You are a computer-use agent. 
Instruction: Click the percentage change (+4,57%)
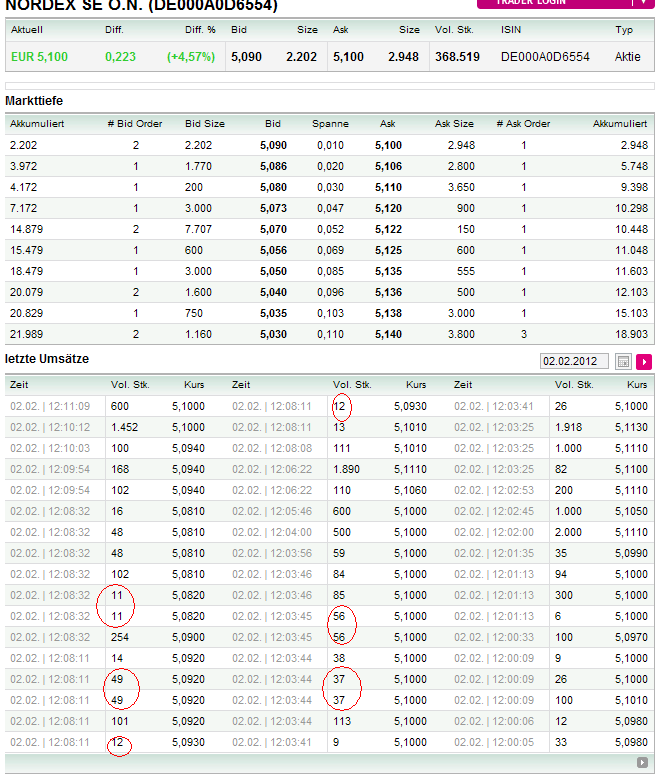coord(191,57)
